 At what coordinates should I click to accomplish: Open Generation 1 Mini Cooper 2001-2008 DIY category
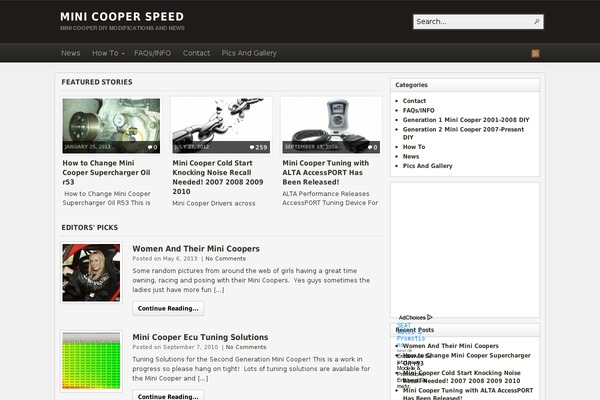coord(466,120)
